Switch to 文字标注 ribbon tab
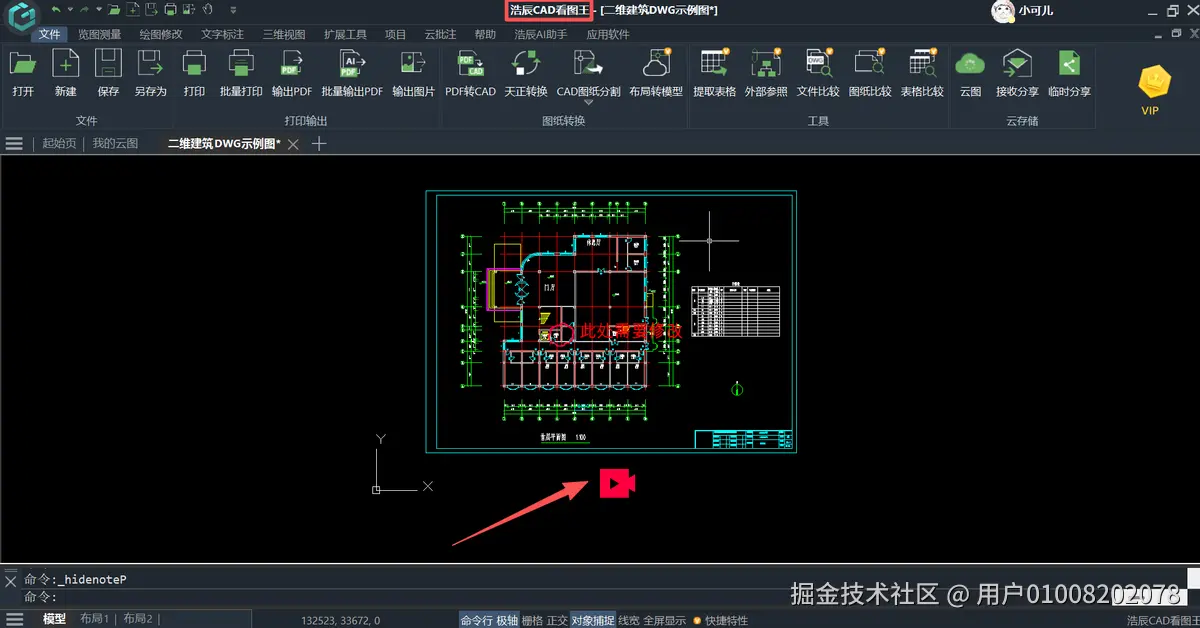Viewport: 1200px width, 628px height. click(x=222, y=34)
